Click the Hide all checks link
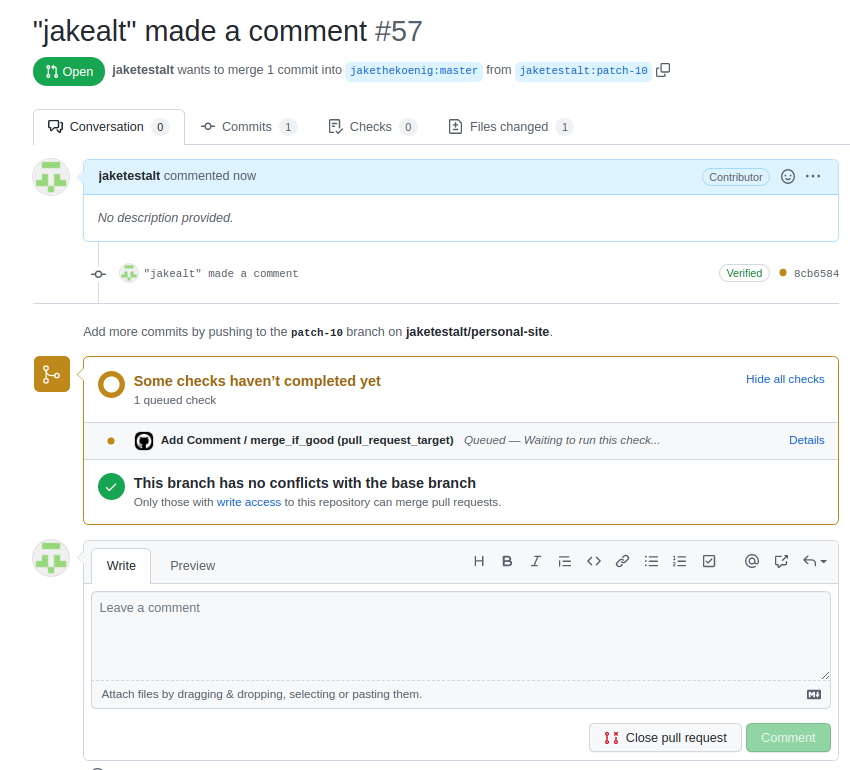Image resolution: width=850 pixels, height=770 pixels. (785, 379)
